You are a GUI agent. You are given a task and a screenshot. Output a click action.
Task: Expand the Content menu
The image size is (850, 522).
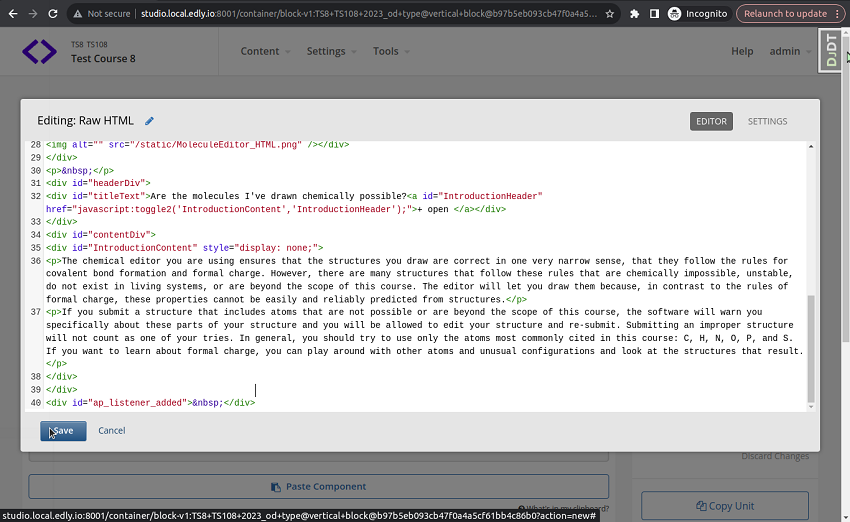click(x=265, y=51)
